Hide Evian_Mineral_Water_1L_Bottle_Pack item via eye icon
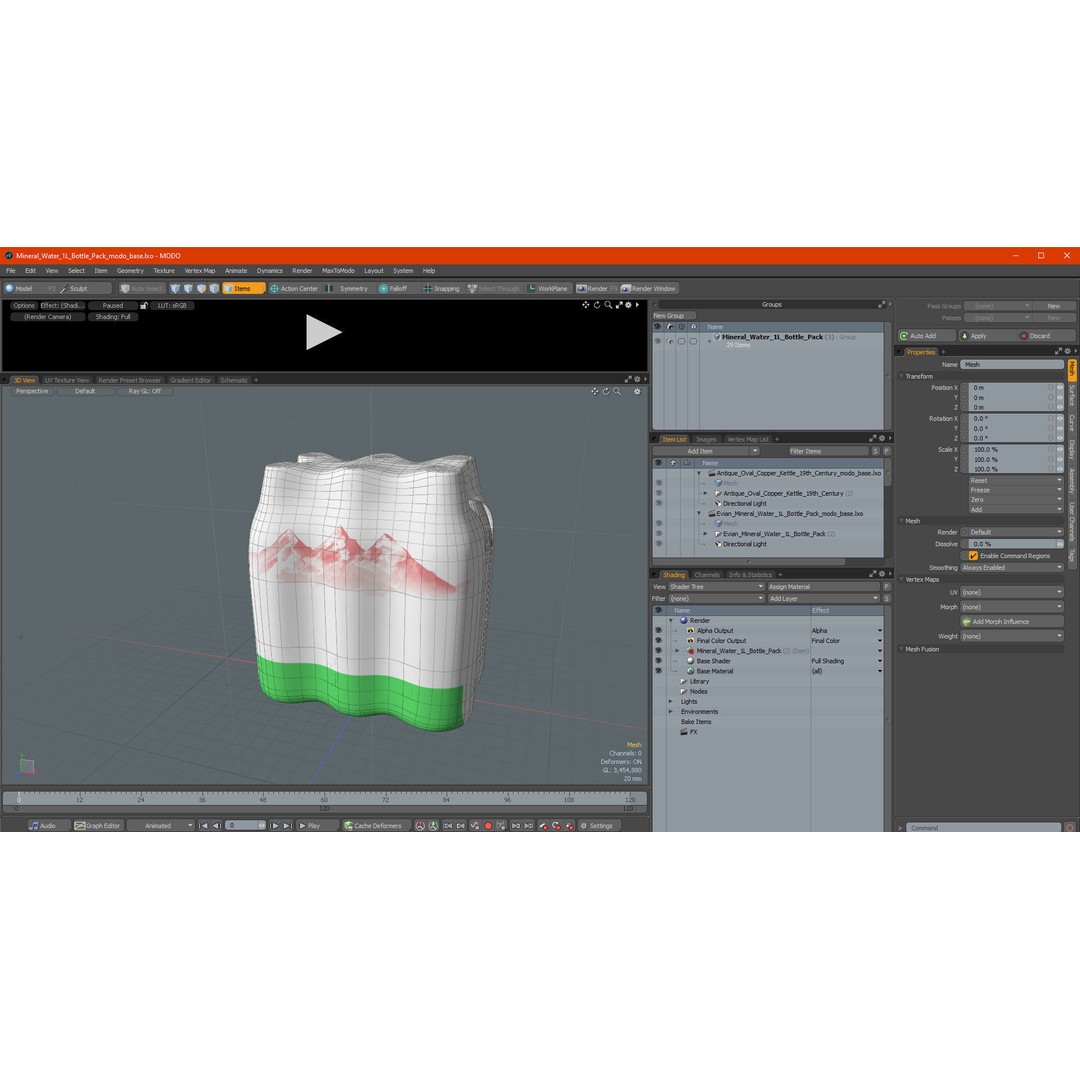Viewport: 1080px width, 1080px height. (x=658, y=534)
